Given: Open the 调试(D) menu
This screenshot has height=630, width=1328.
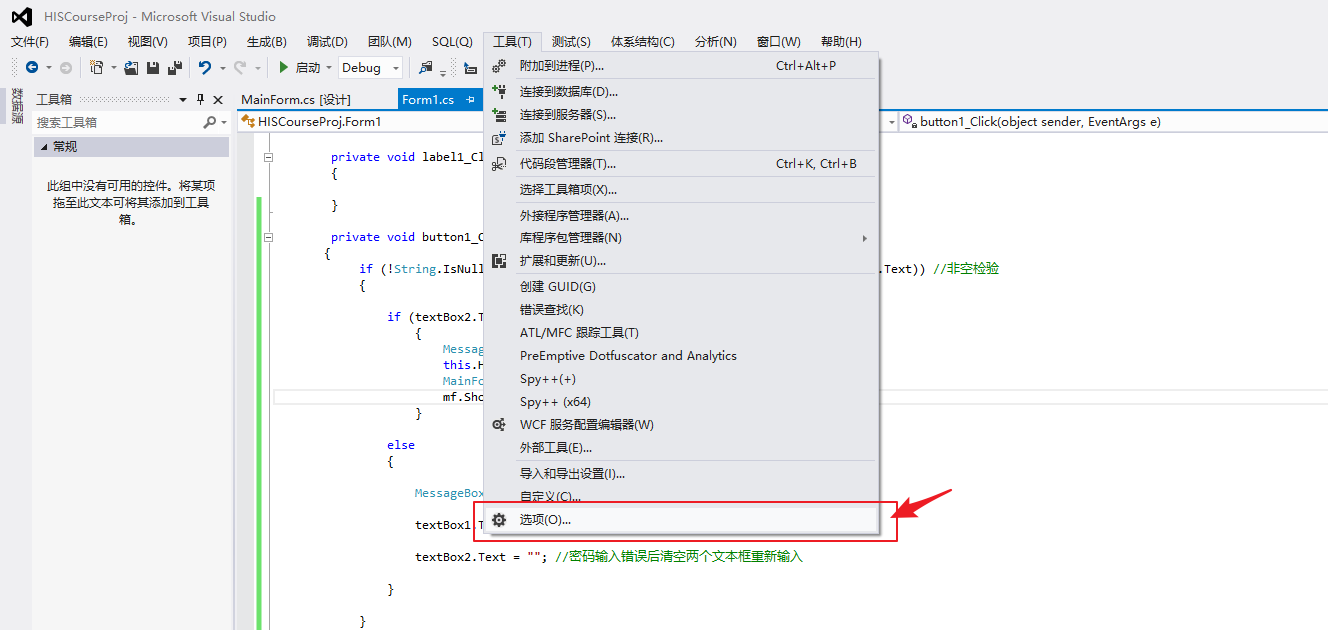Looking at the screenshot, I should tap(327, 42).
